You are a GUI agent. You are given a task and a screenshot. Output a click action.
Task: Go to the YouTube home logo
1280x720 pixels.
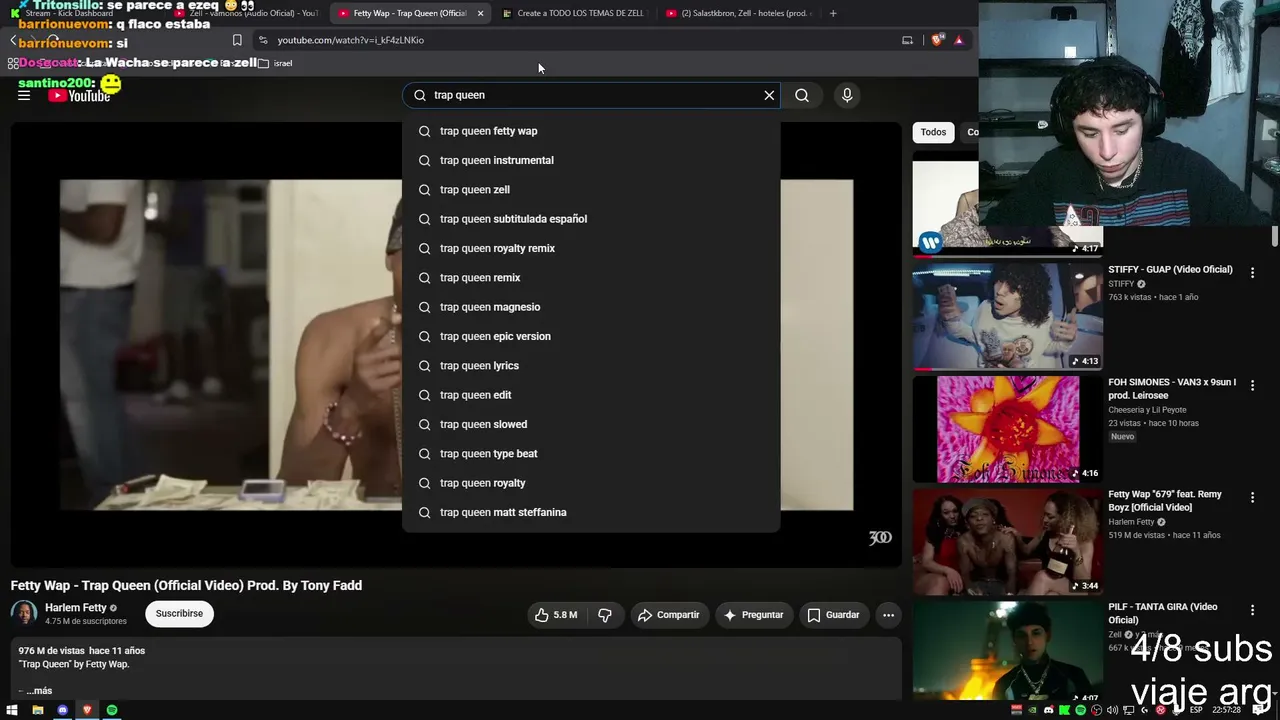point(79,96)
